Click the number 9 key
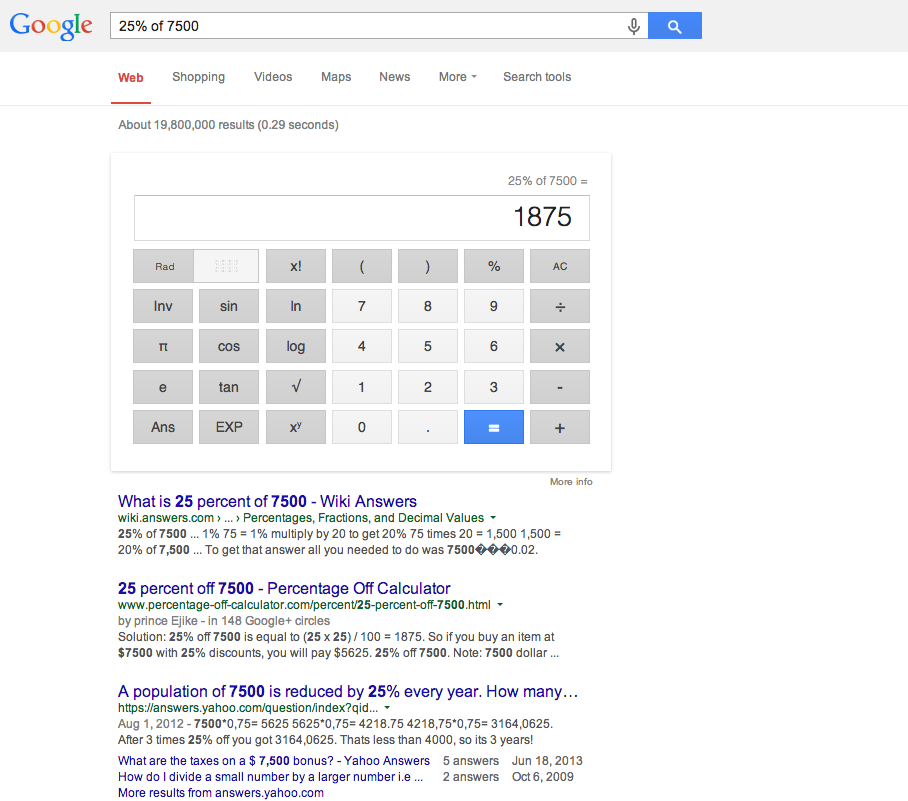 (494, 306)
